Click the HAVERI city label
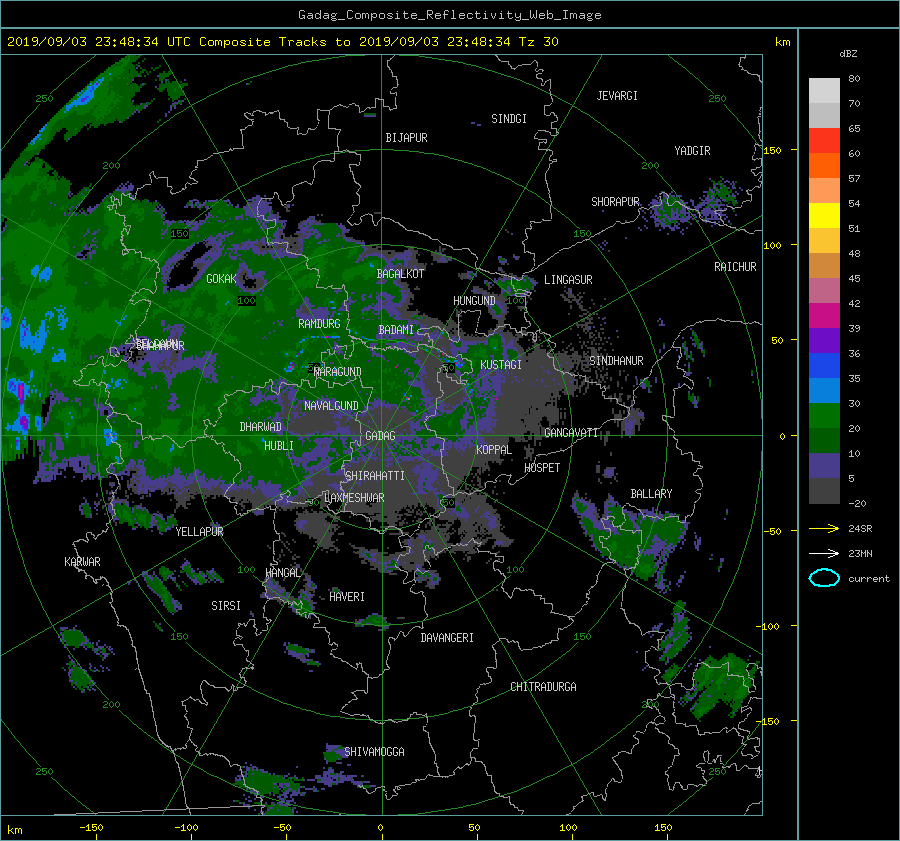 click(347, 597)
